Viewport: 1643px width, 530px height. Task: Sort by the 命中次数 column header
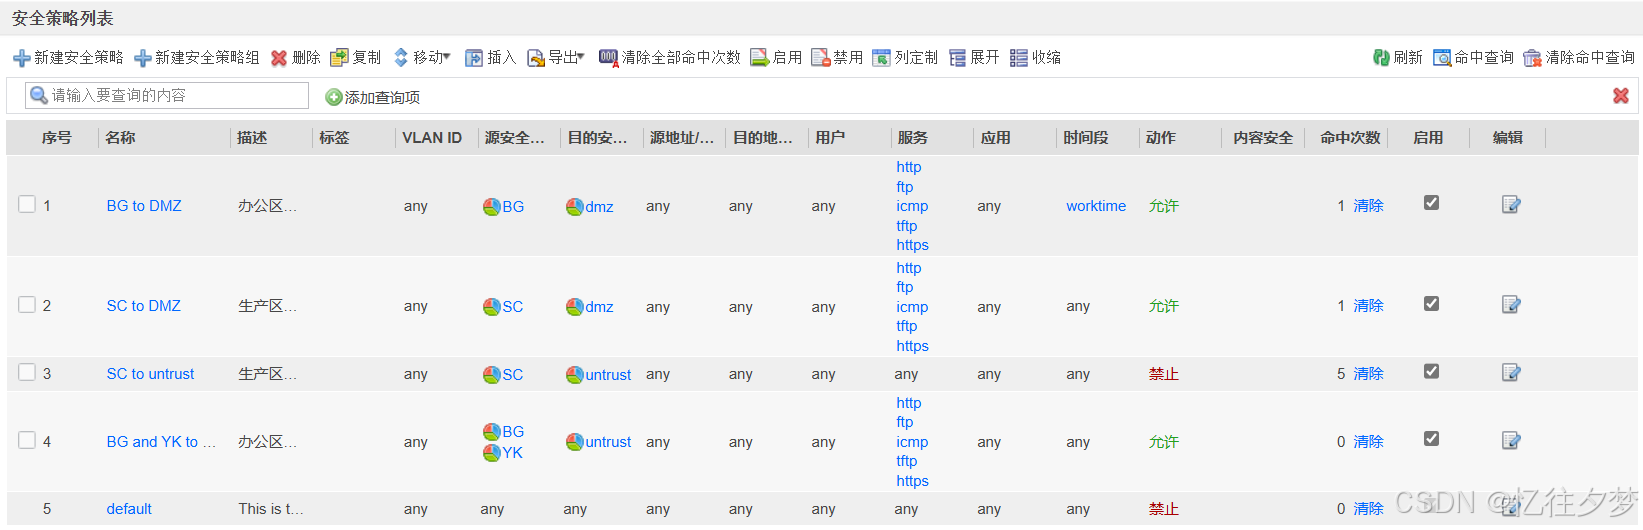pos(1350,138)
